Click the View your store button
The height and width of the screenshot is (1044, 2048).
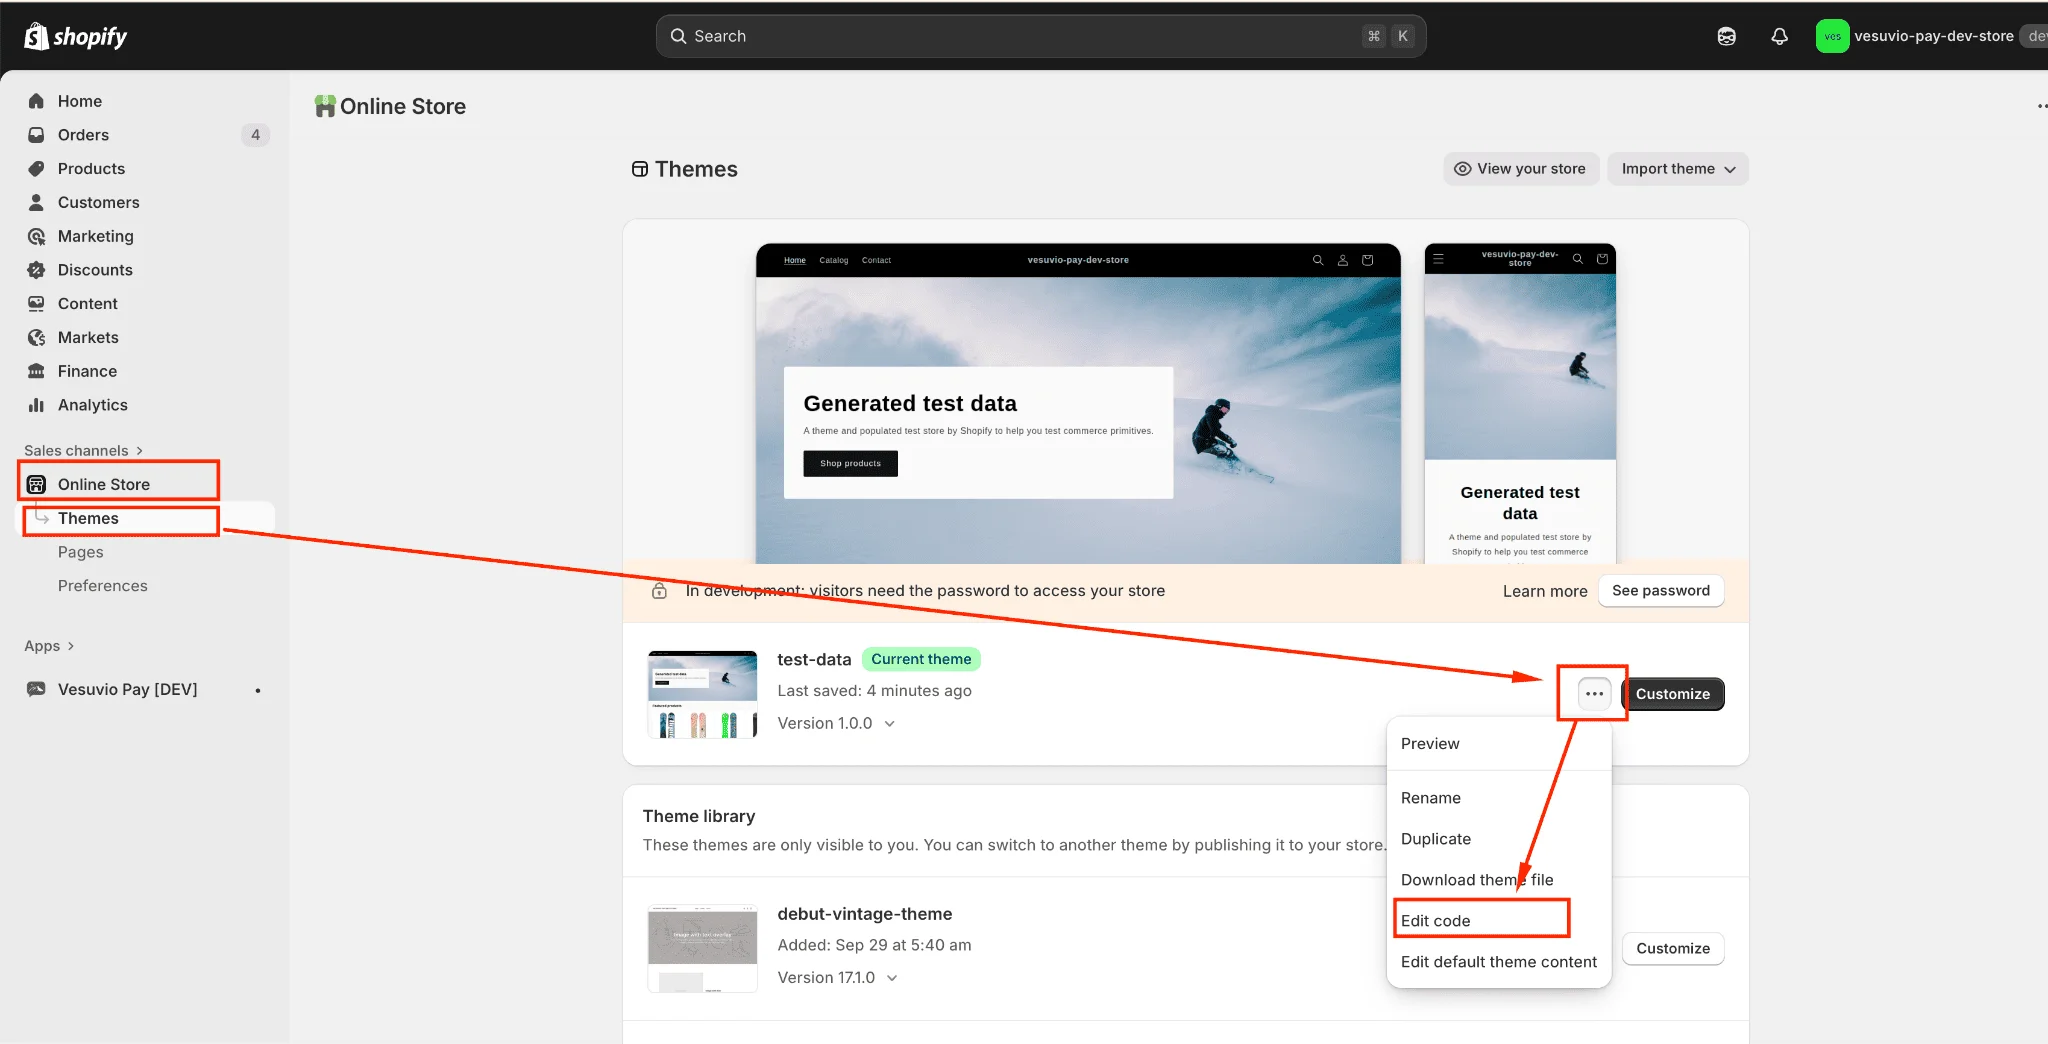coord(1520,169)
